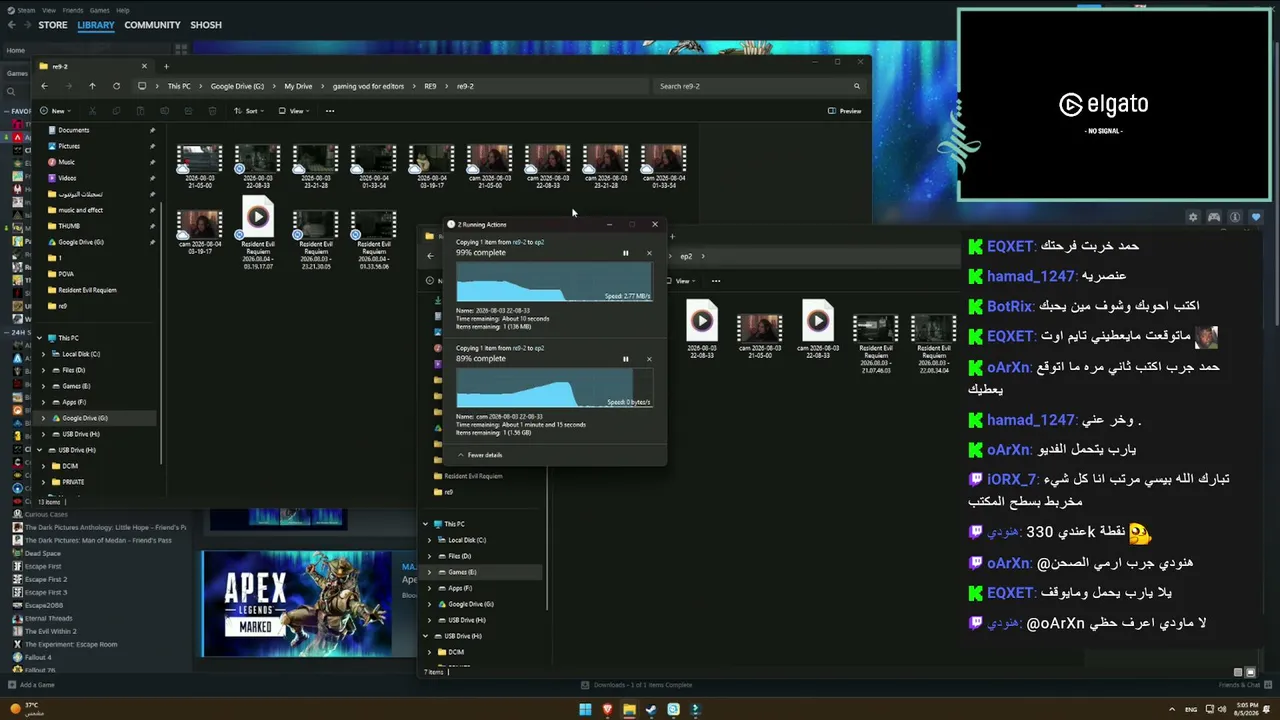The width and height of the screenshot is (1280, 720).
Task: Open the SHOSH profile tab in Steam
Action: coord(206,25)
